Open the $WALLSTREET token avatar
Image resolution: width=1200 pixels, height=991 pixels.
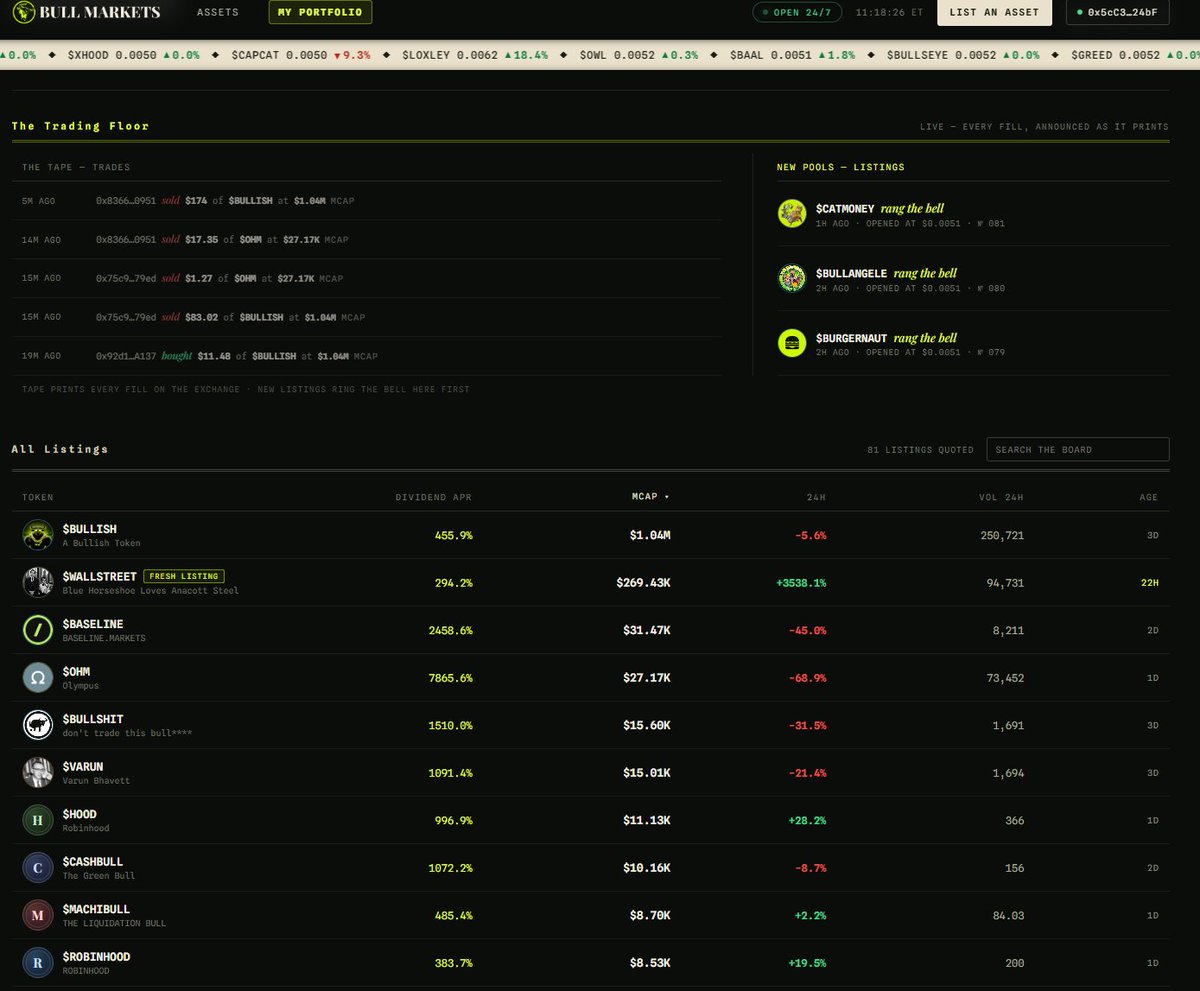pyautogui.click(x=37, y=582)
